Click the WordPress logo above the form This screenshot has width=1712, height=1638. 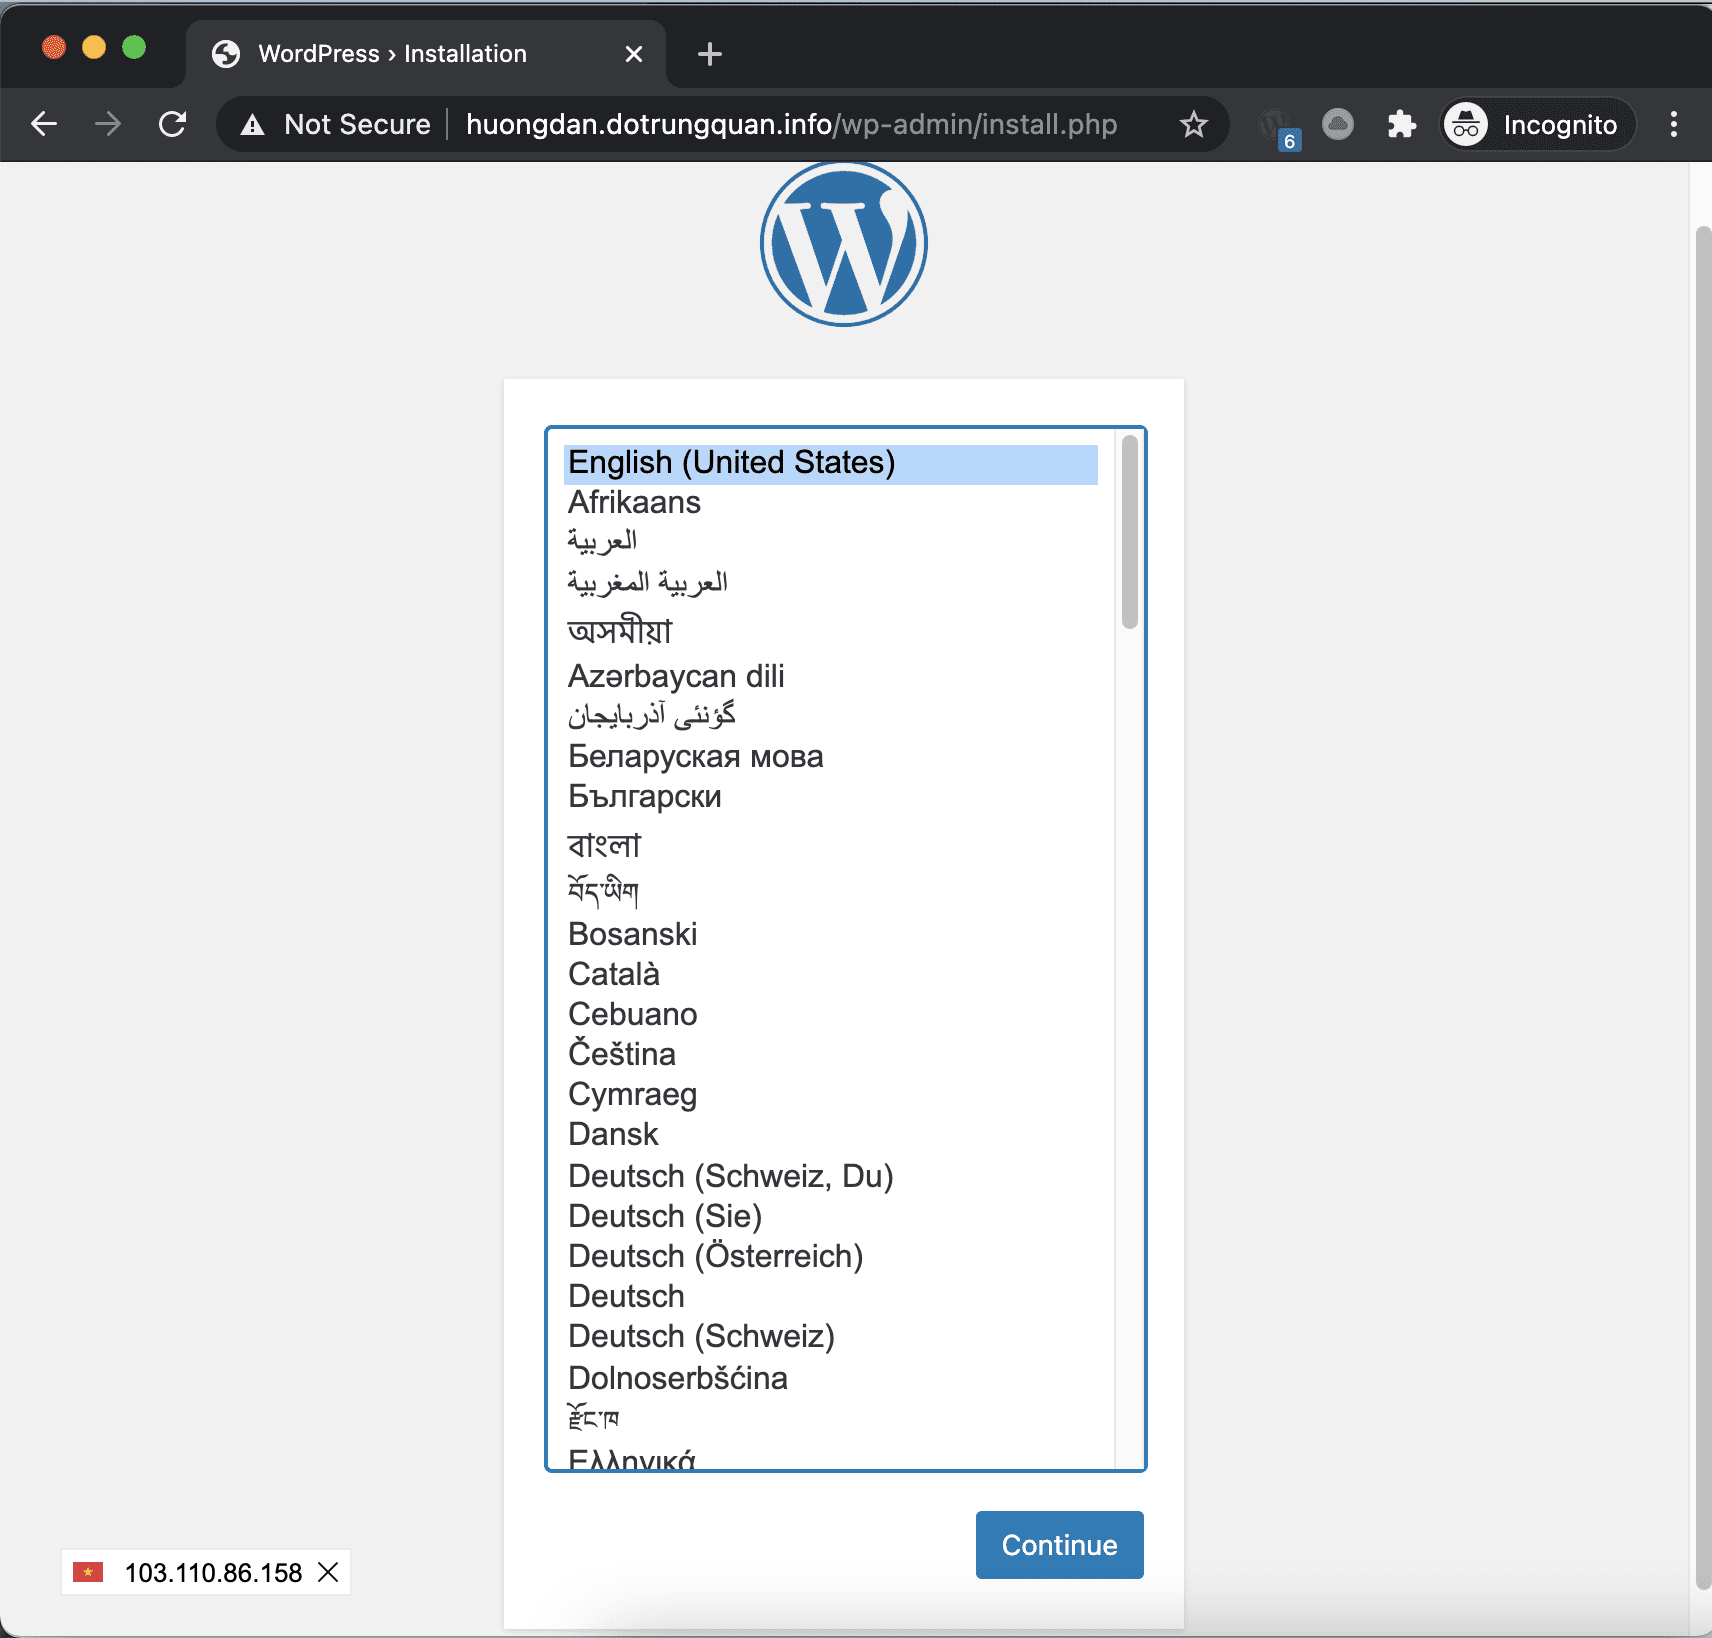click(845, 242)
